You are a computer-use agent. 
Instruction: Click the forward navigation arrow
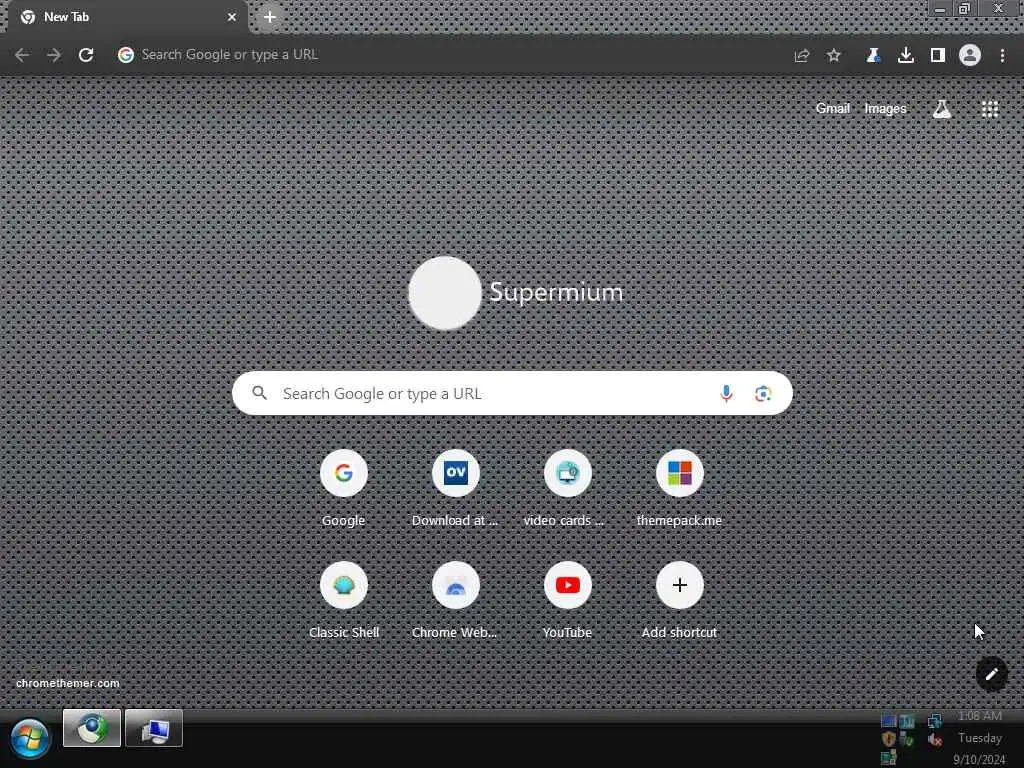[x=54, y=55]
